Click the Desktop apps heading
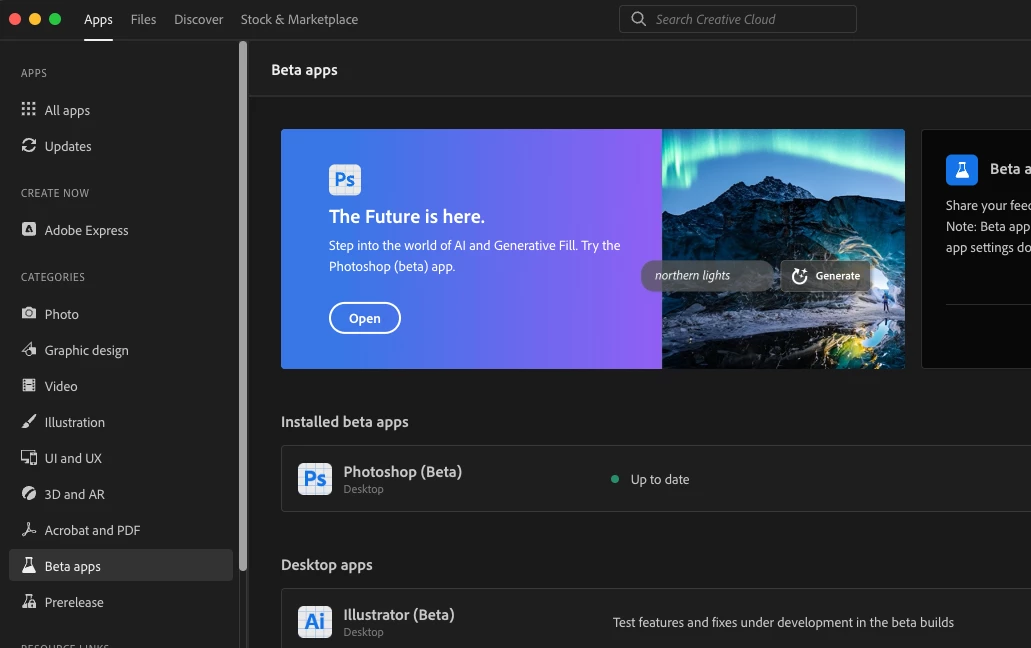Viewport: 1031px width, 648px height. click(x=326, y=565)
